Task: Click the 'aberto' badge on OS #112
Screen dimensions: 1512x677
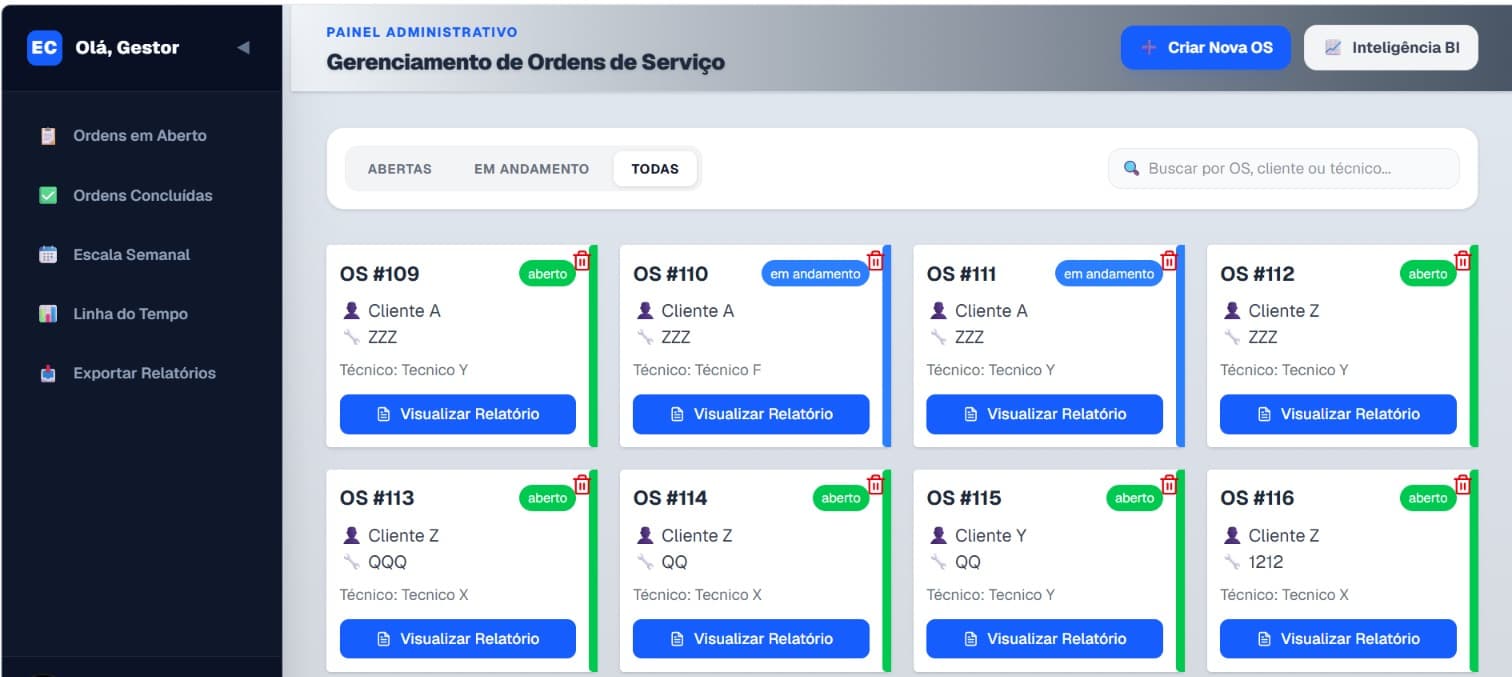Action: (x=1428, y=274)
